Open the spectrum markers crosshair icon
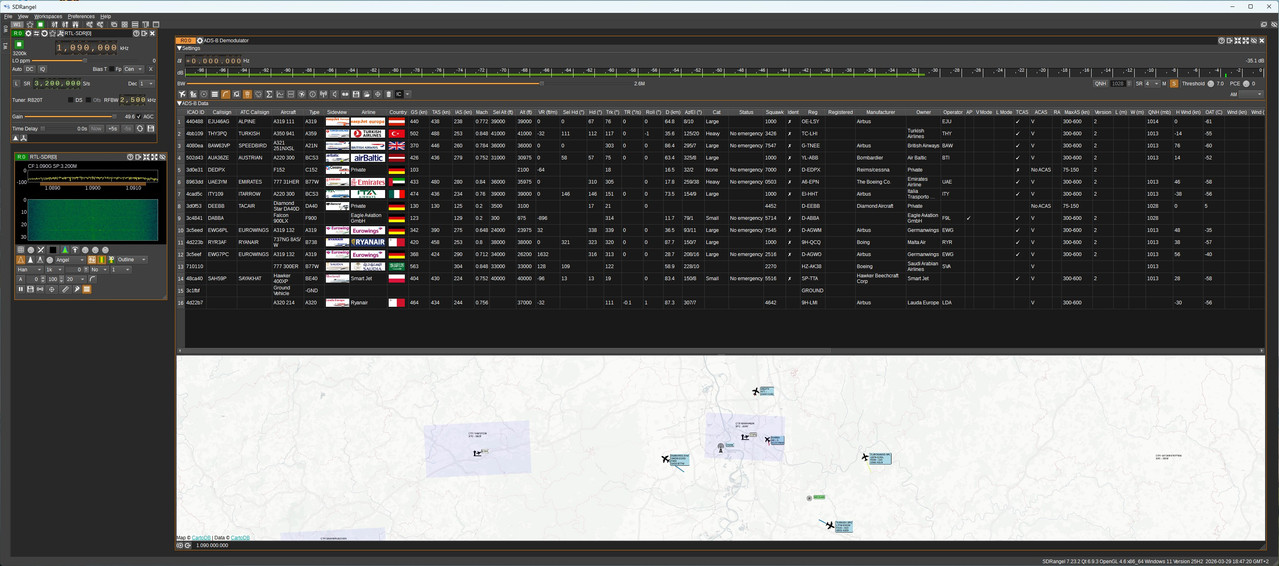The image size is (1279, 566). (x=52, y=289)
